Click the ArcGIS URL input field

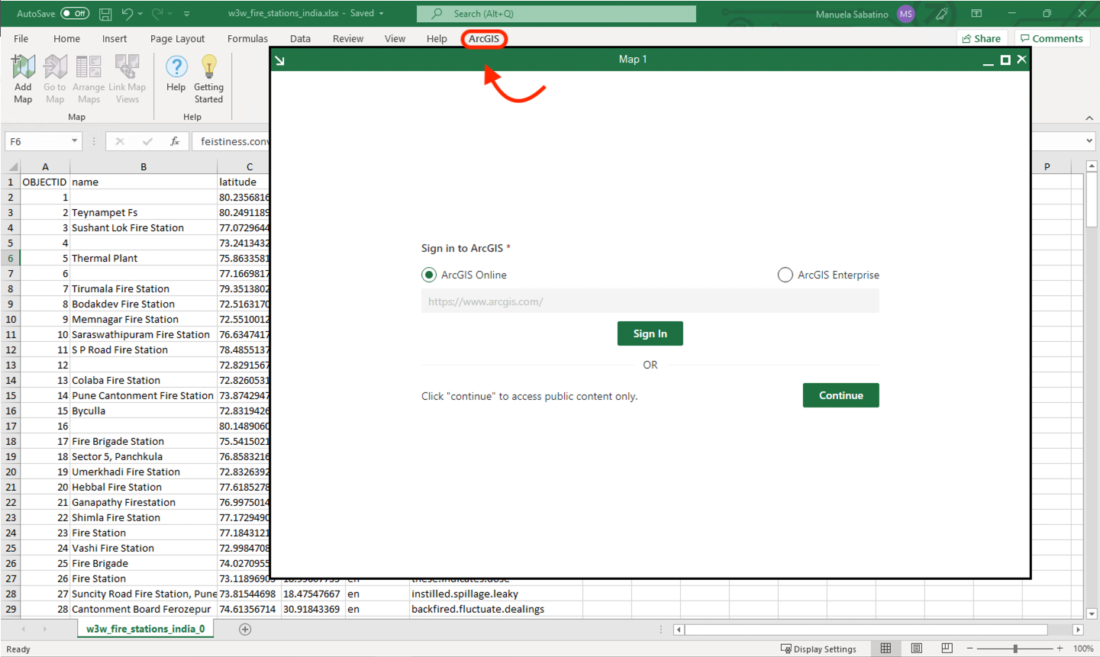click(x=650, y=302)
